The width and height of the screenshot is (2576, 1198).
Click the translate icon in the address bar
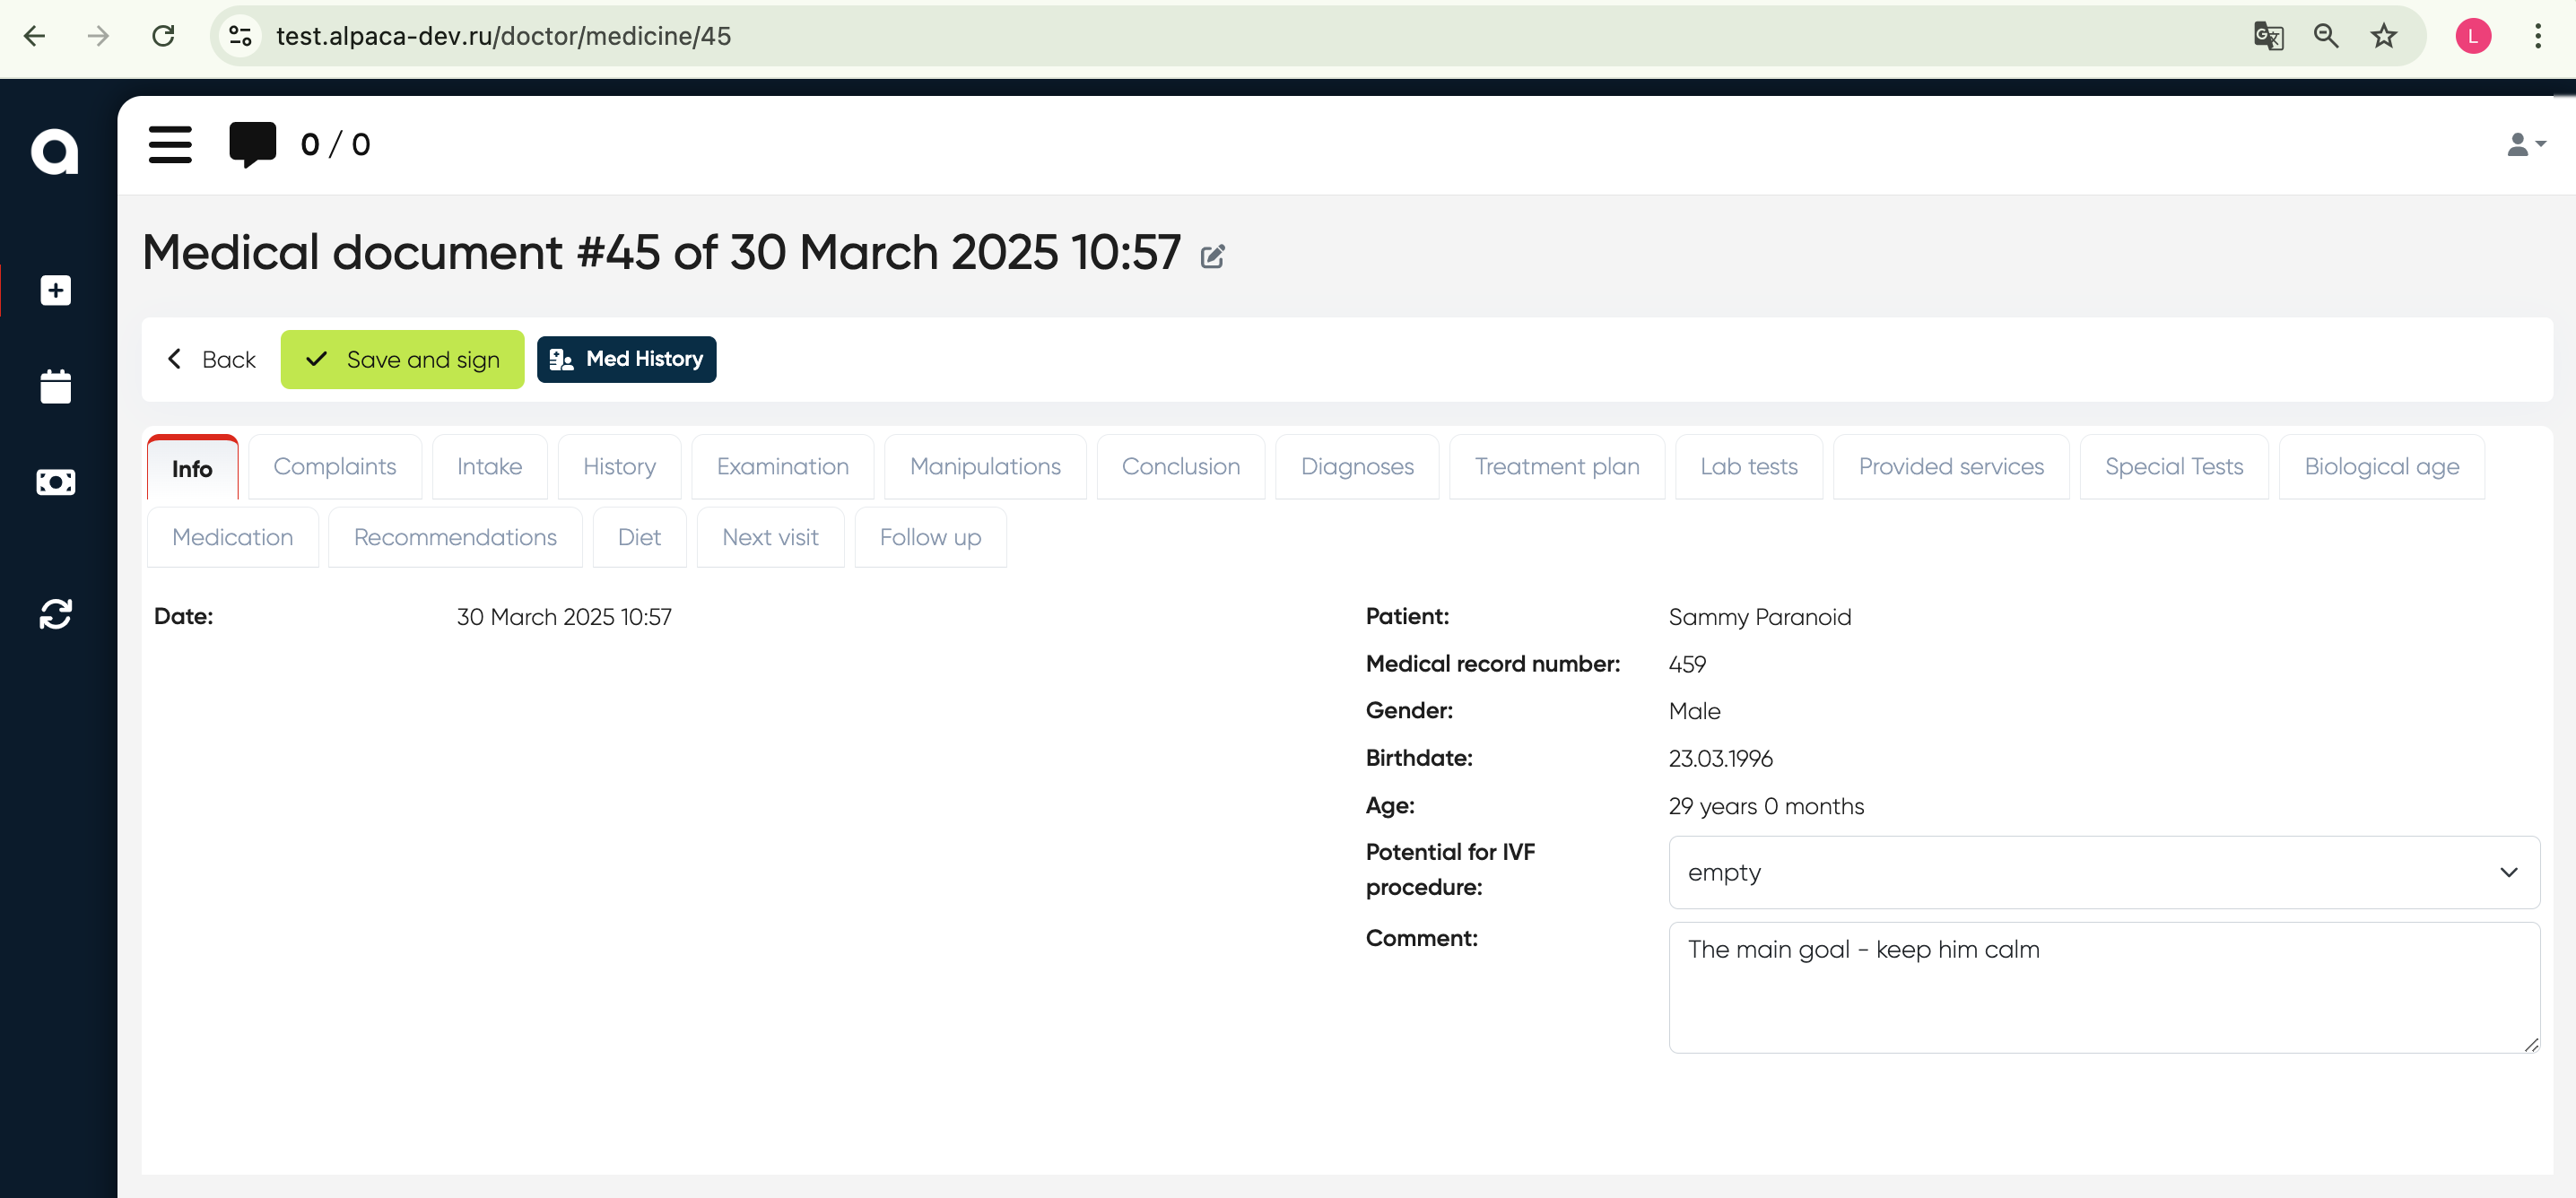pos(2267,35)
